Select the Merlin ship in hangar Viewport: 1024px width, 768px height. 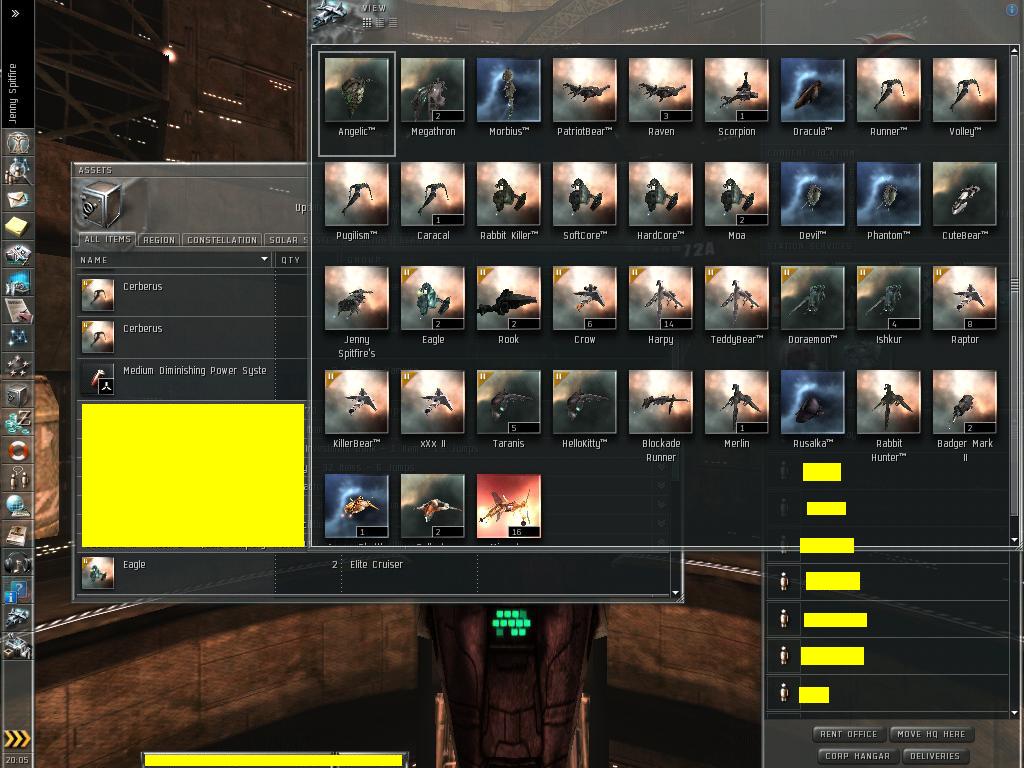737,409
